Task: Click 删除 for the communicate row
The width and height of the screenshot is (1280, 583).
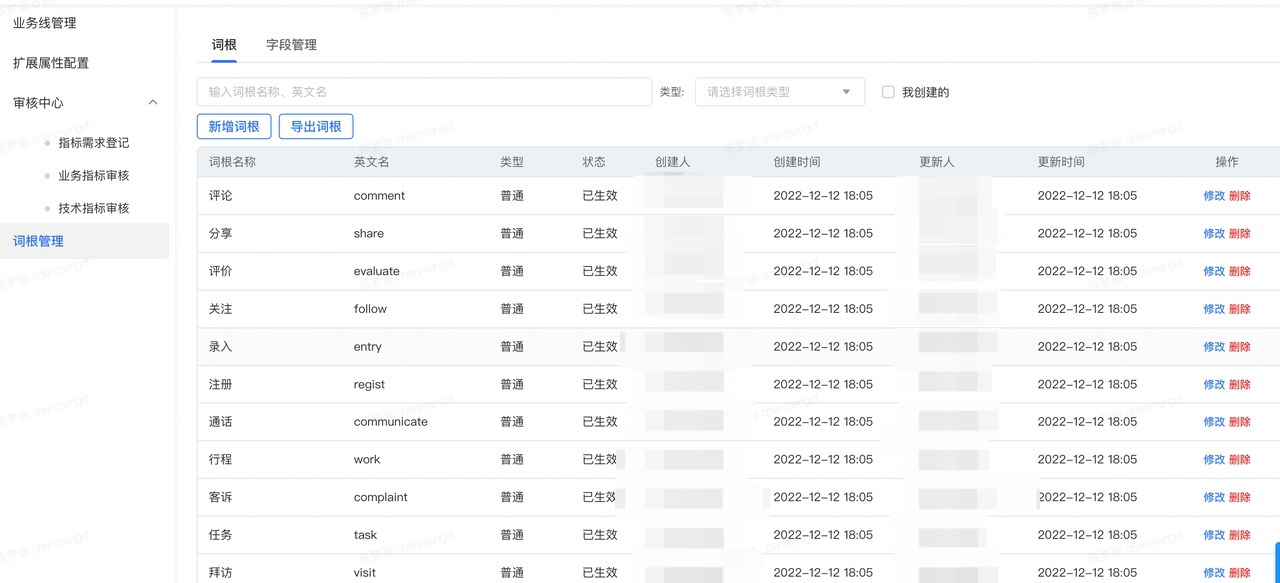Action: coord(1240,422)
